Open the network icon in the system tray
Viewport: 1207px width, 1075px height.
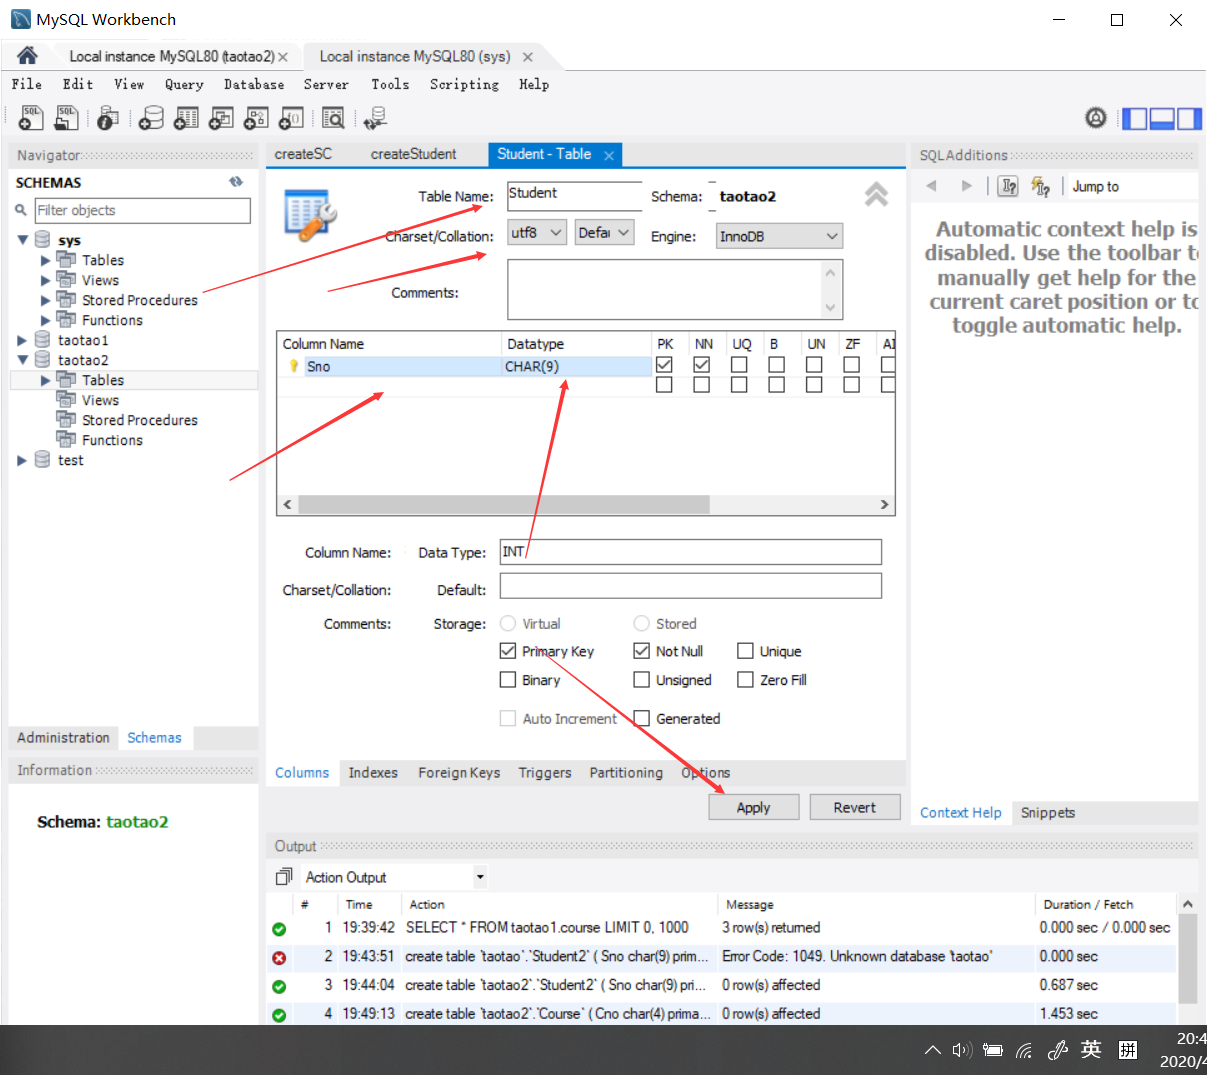tap(1024, 1050)
